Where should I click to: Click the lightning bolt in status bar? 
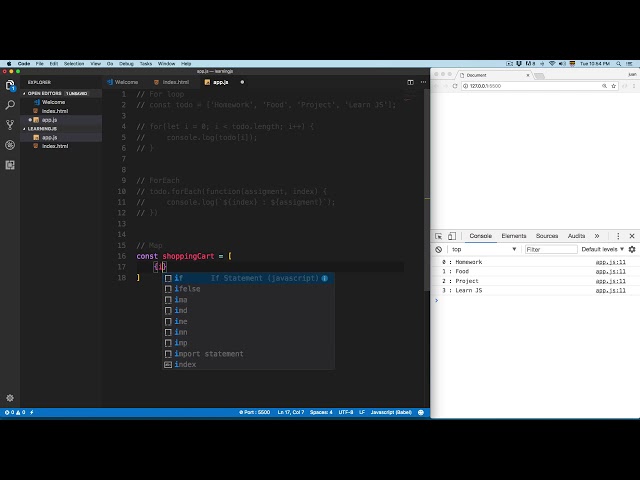click(32, 413)
